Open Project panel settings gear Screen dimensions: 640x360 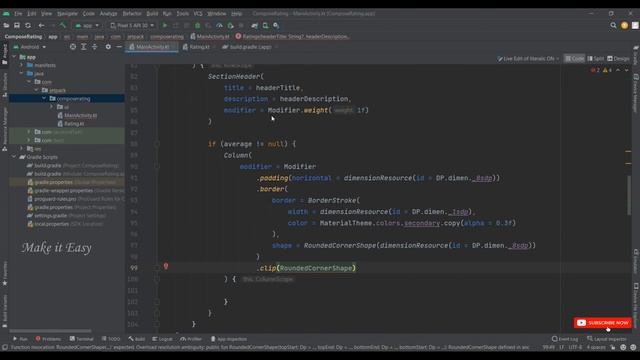108,47
